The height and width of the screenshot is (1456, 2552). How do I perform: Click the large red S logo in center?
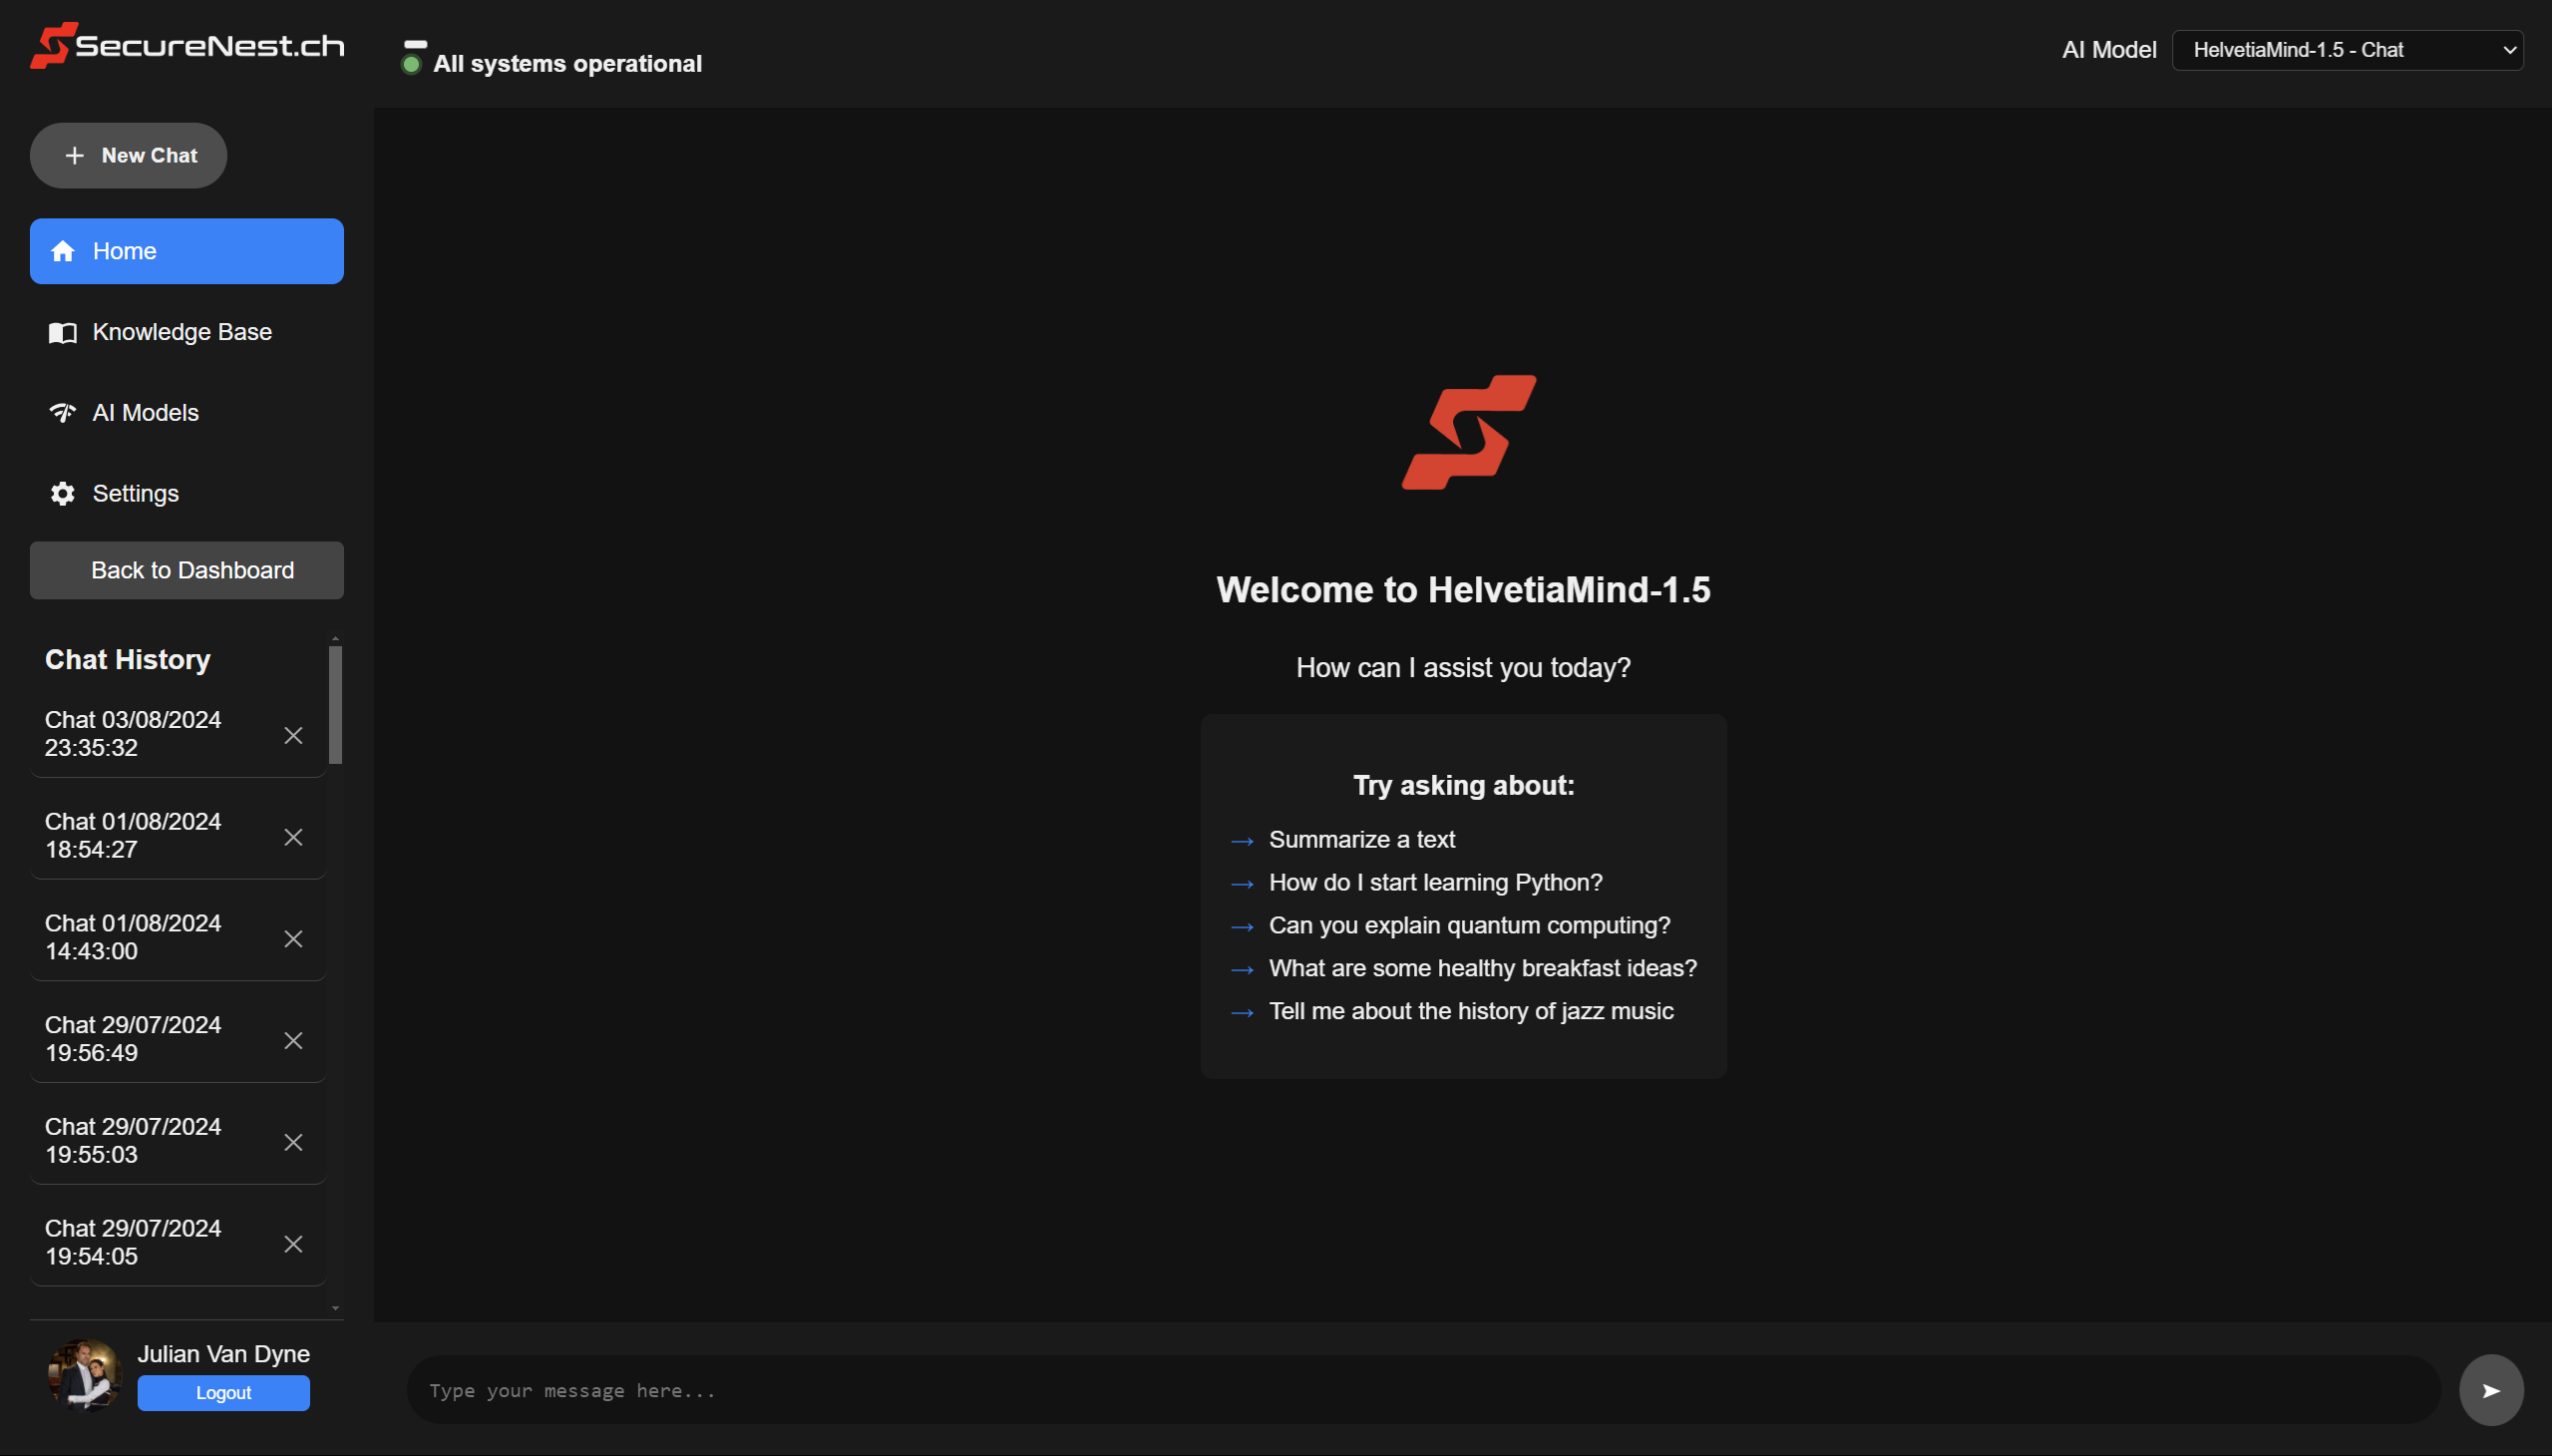pyautogui.click(x=1468, y=432)
